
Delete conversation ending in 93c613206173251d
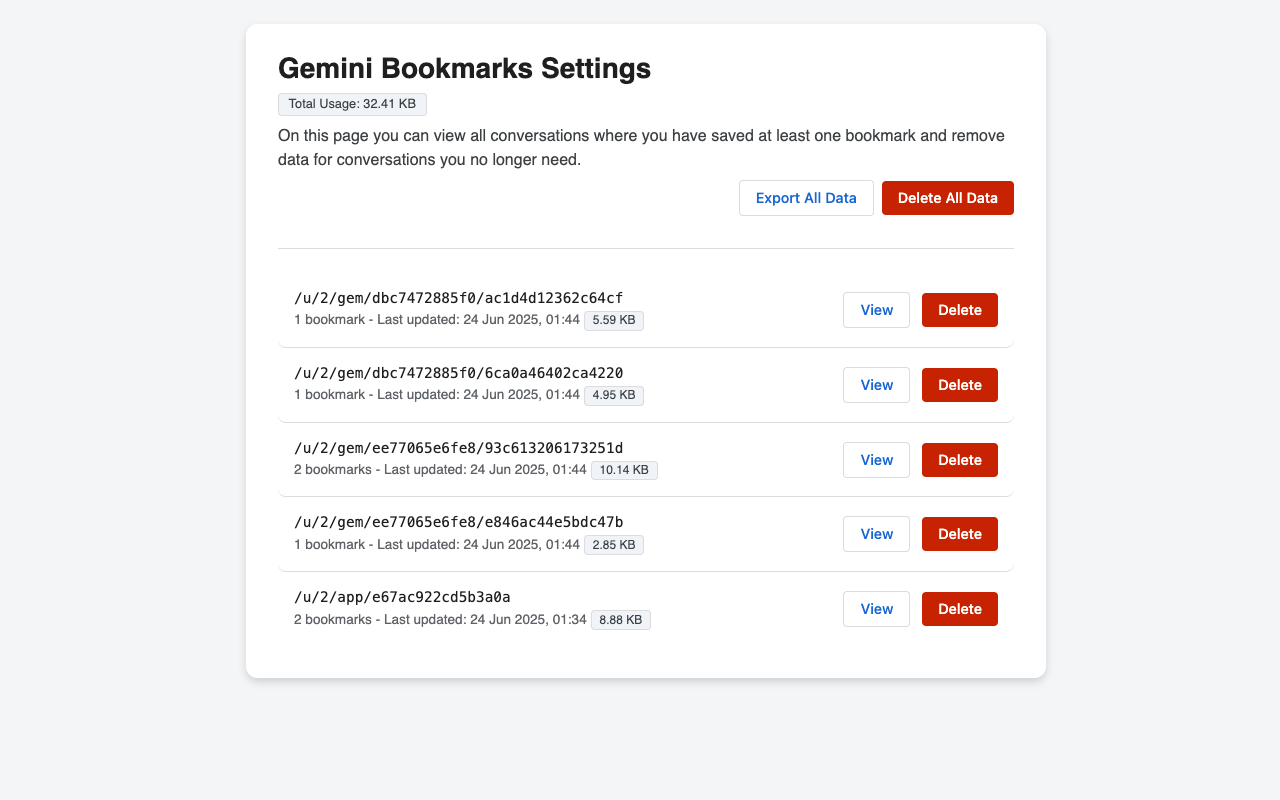pyautogui.click(x=960, y=460)
